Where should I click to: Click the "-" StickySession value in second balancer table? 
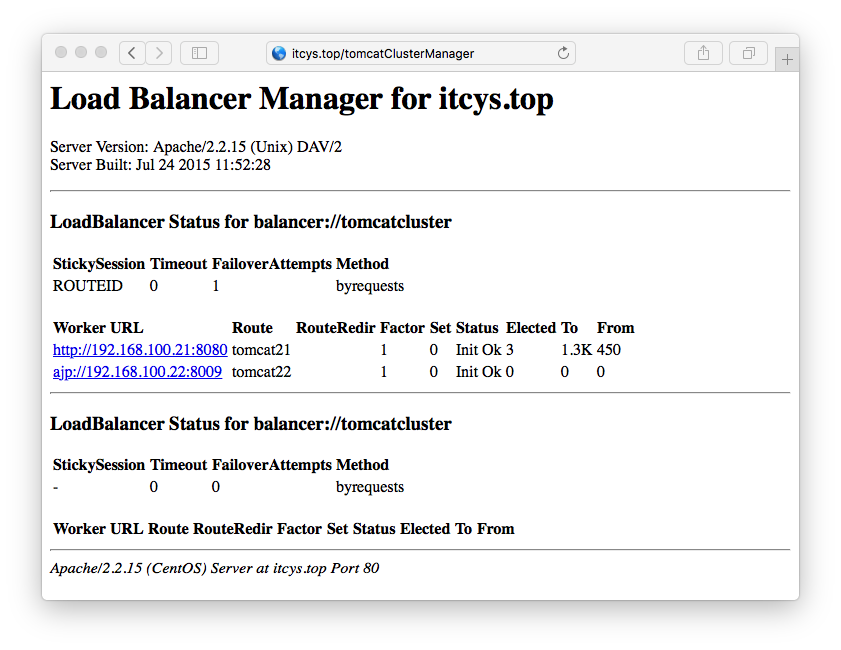56,487
